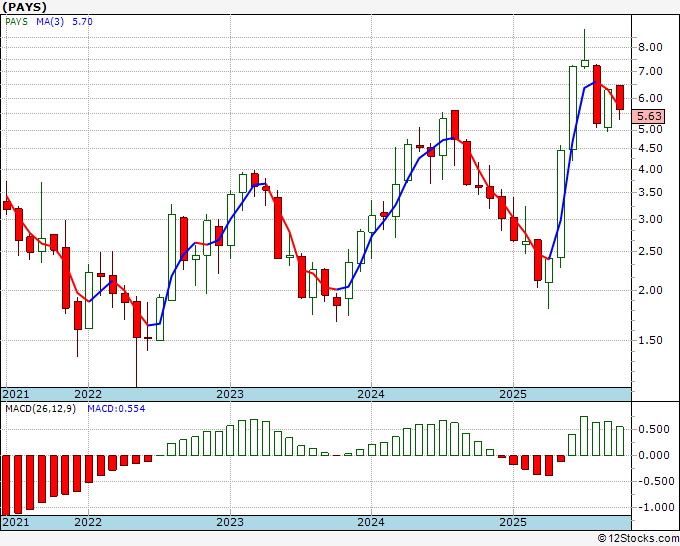Click the 2.50 price axis label

[650, 252]
